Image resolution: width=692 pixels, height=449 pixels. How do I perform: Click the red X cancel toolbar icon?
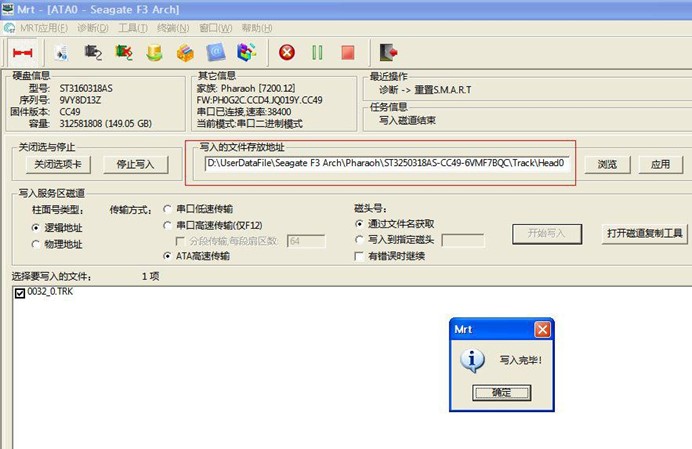tap(287, 51)
